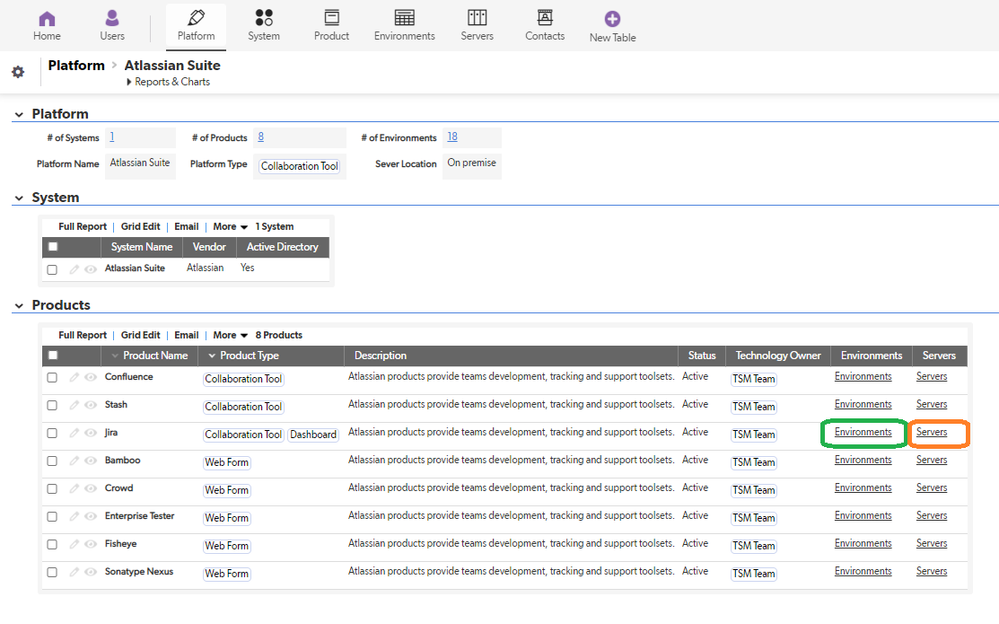Open Servers link for Jira
The image size is (999, 624).
click(931, 432)
